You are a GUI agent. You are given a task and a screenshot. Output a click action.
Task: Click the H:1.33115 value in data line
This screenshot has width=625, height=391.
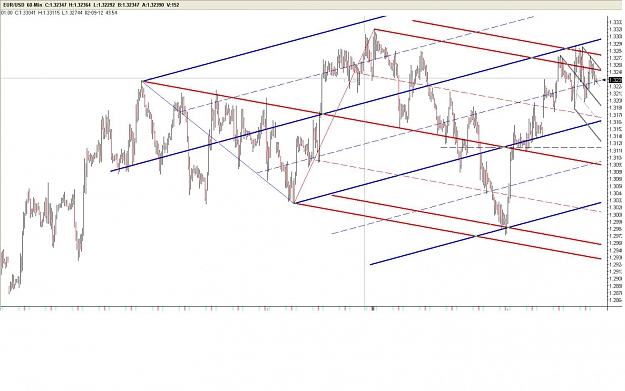click(49, 13)
